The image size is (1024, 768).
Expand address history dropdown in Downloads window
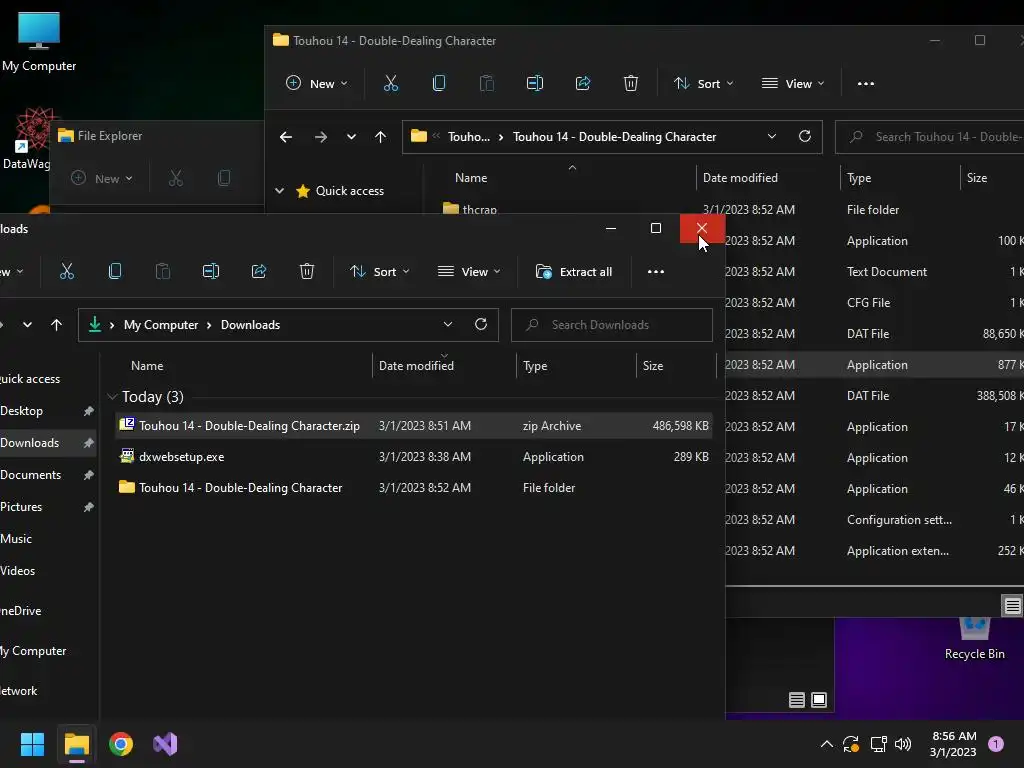click(x=447, y=325)
